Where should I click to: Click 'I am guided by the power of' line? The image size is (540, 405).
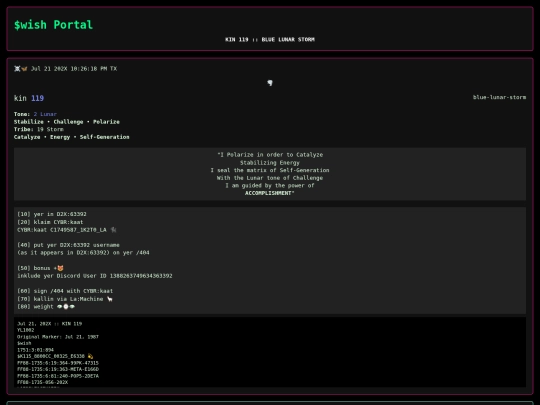270,185
